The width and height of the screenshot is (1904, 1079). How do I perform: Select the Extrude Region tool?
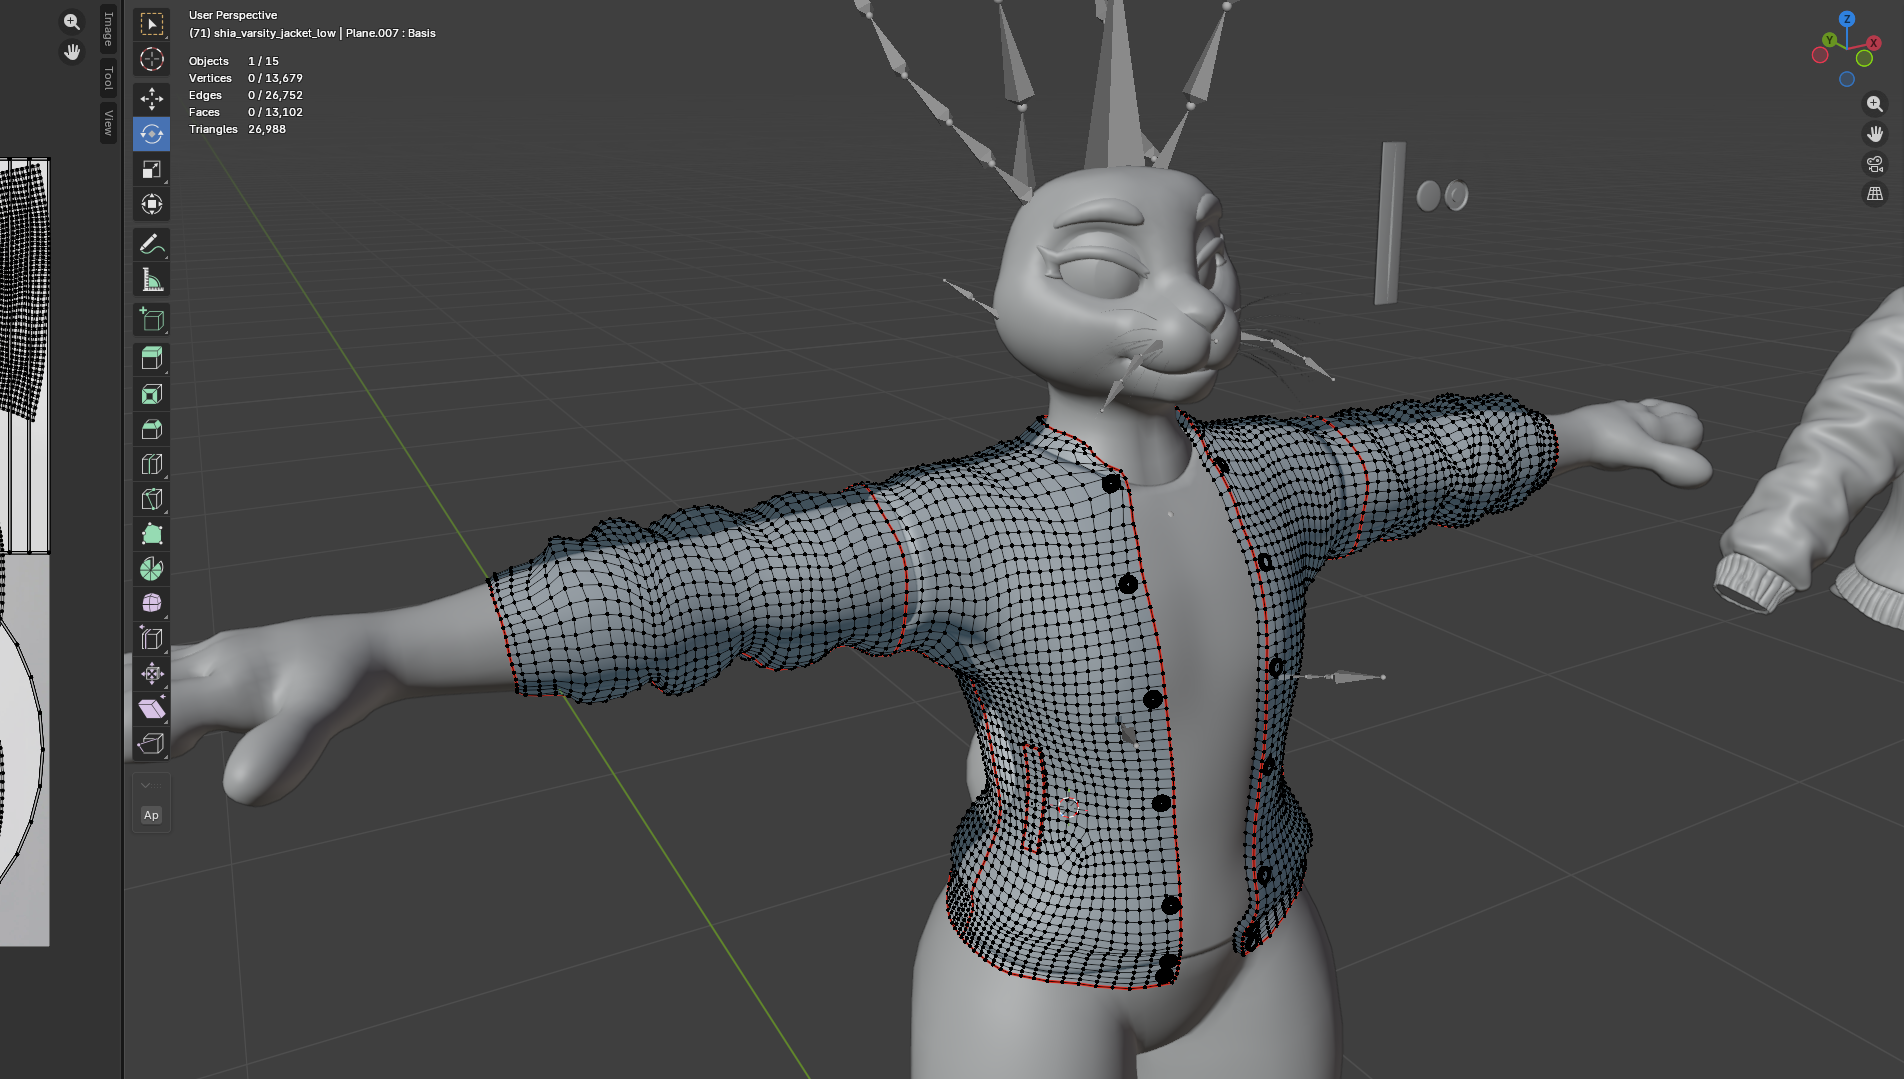[x=151, y=359]
